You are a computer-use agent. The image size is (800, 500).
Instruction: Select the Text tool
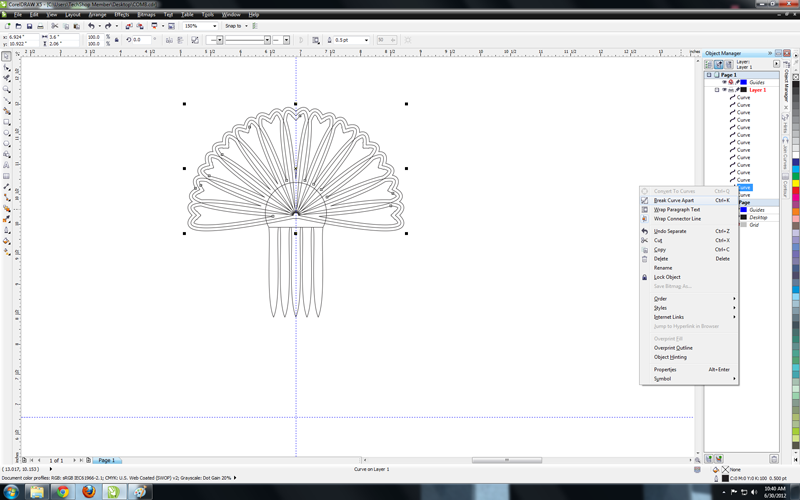(x=7, y=165)
